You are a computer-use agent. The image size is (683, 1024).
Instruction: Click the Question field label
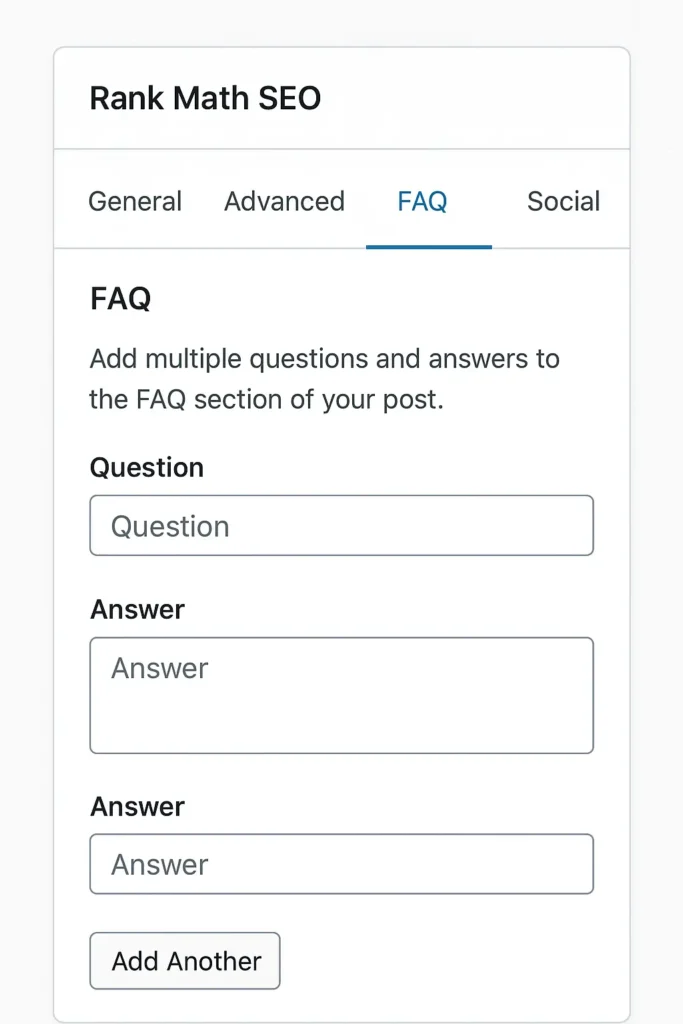pyautogui.click(x=146, y=467)
